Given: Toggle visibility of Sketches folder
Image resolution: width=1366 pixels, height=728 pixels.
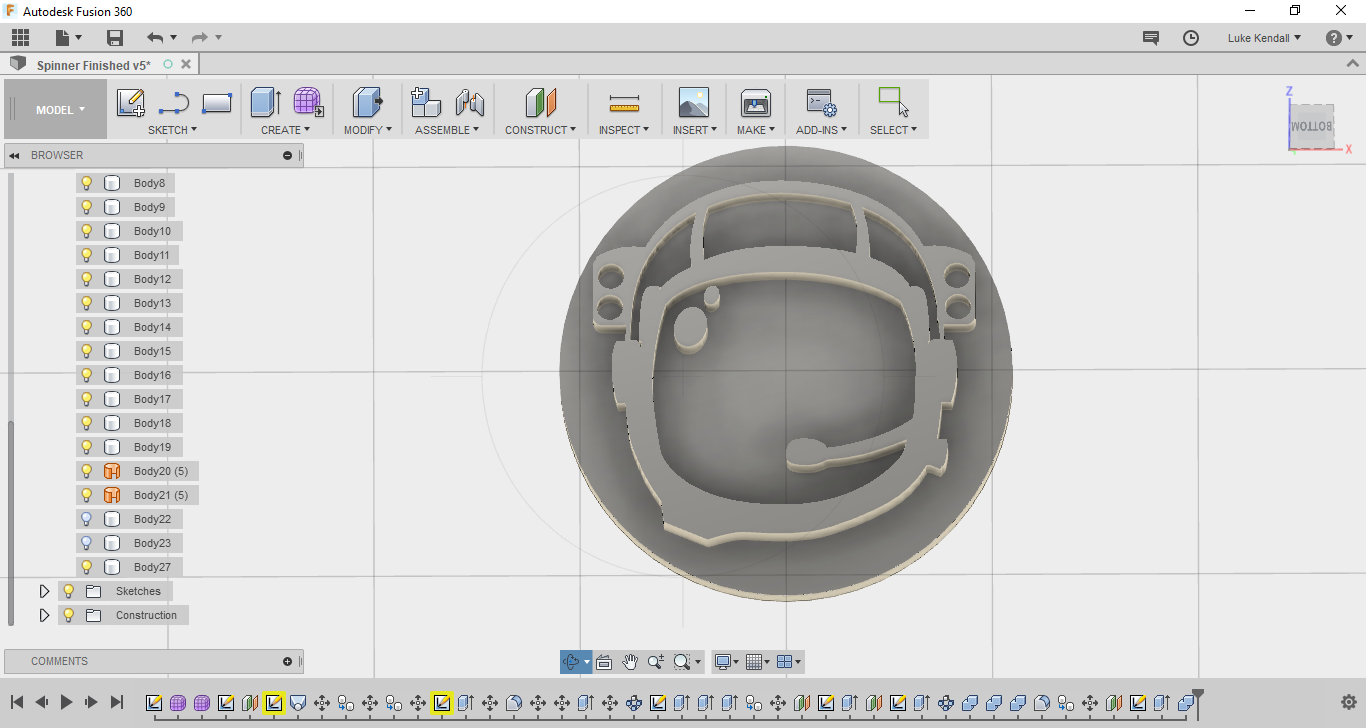Looking at the screenshot, I should [69, 591].
